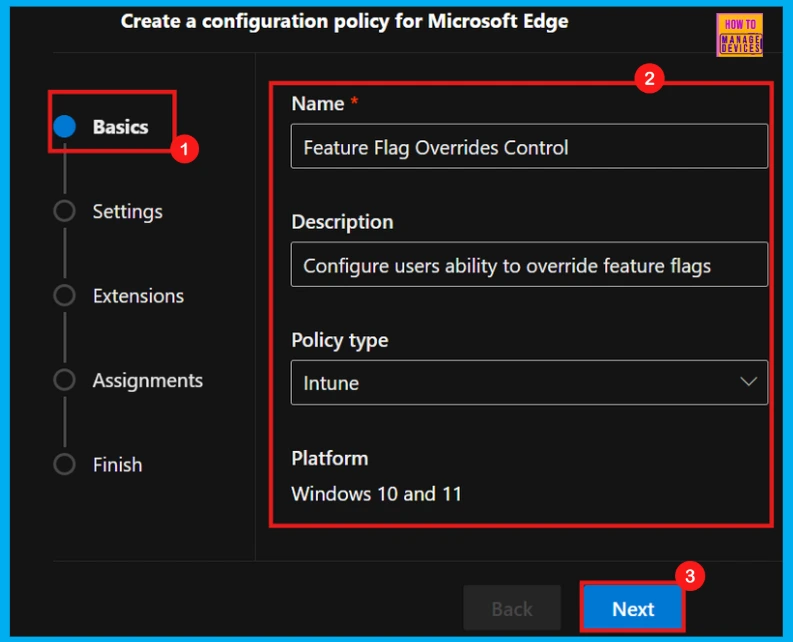Viewport: 793px width, 642px height.
Task: Click the Settings step circle indicator
Action: pyautogui.click(x=65, y=211)
